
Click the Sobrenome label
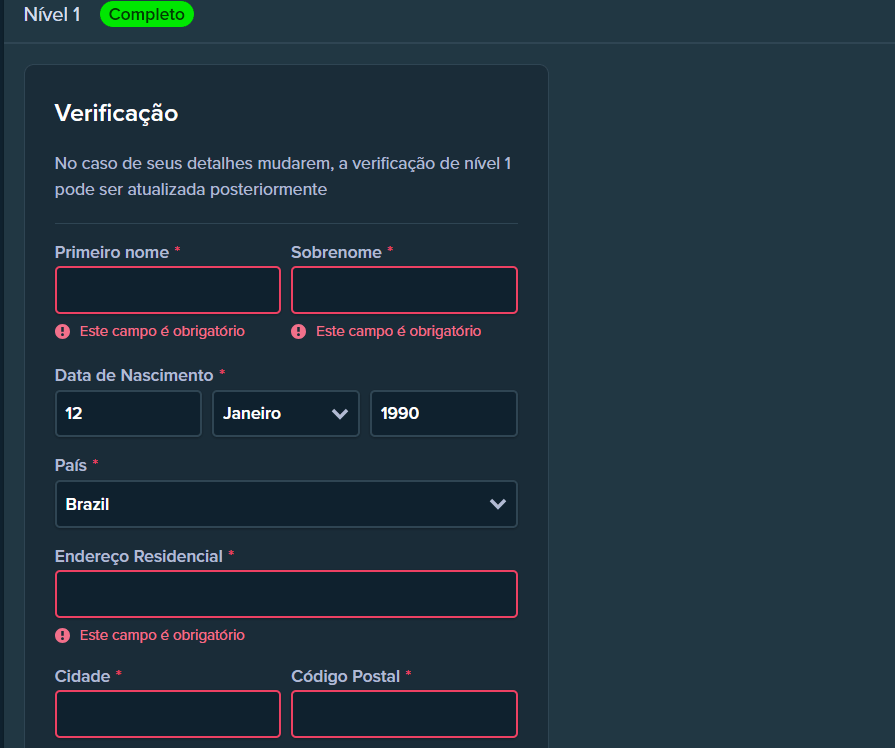click(336, 252)
